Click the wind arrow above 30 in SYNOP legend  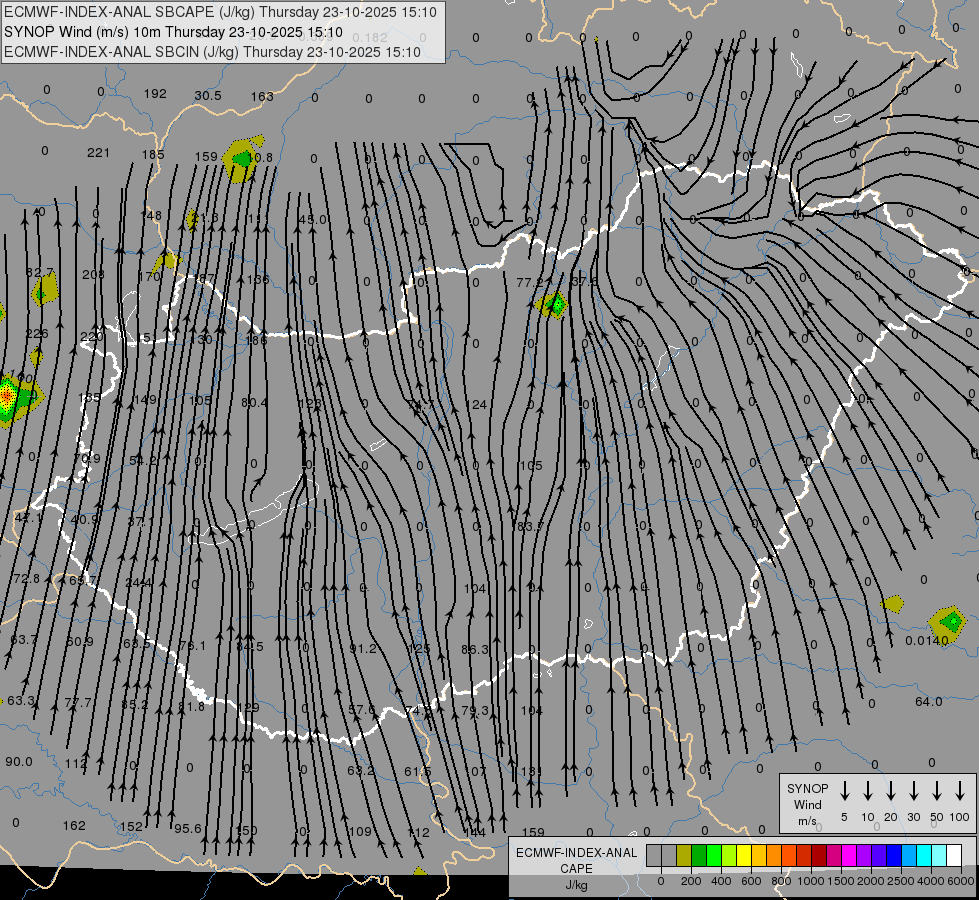click(x=913, y=791)
